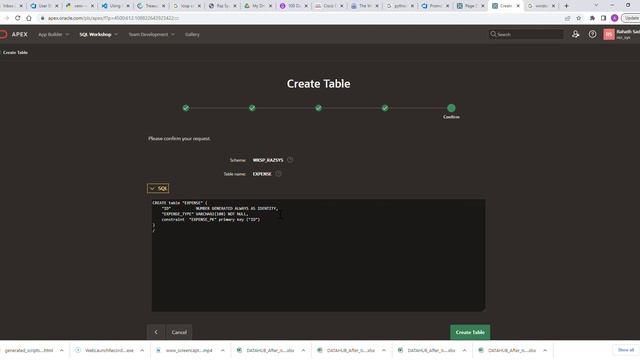Expand the SQL Workshop dropdown arrow

[x=116, y=35]
